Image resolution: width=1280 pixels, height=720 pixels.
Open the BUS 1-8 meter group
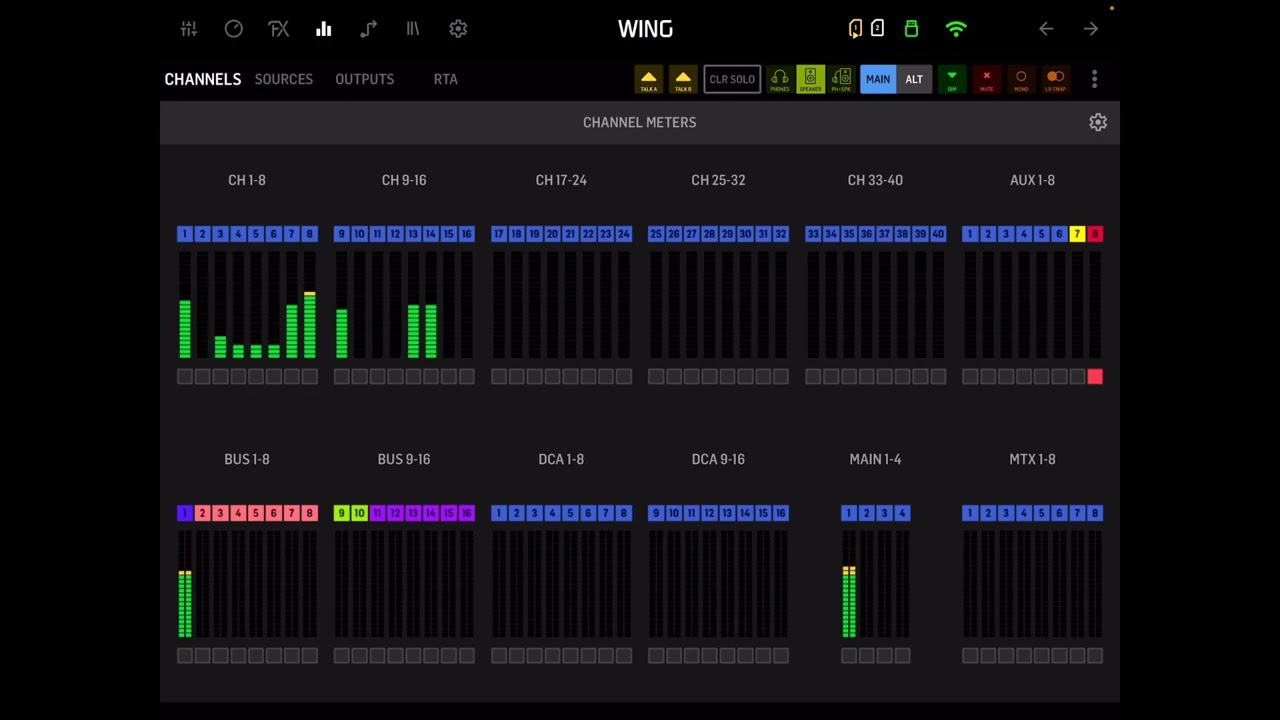pos(247,459)
